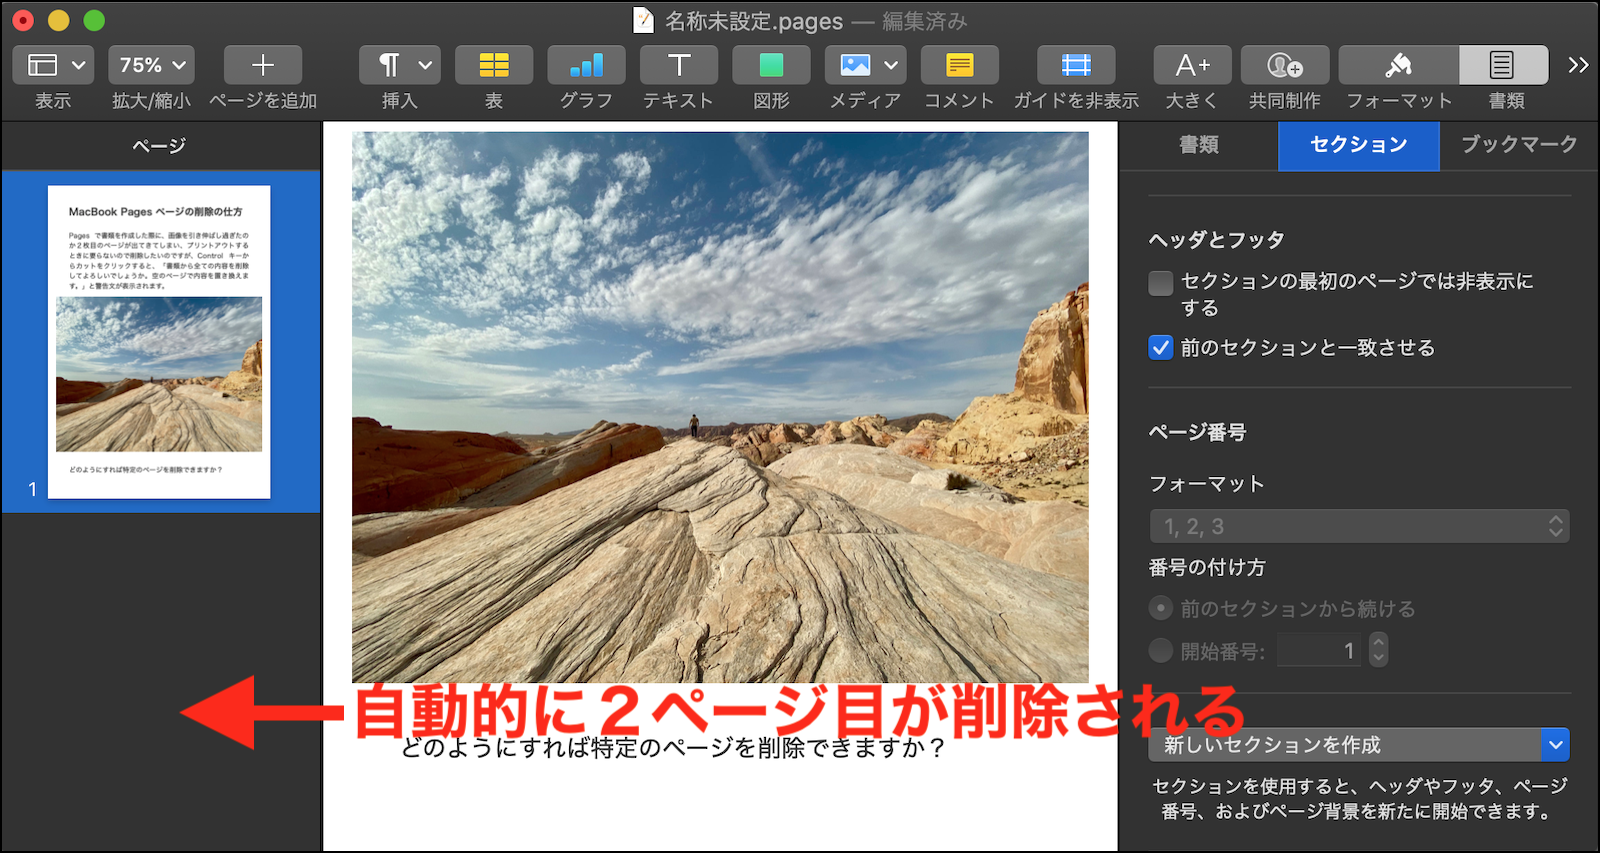This screenshot has height=853, width=1600.
Task: Add a comment with コメント icon
Action: (959, 66)
